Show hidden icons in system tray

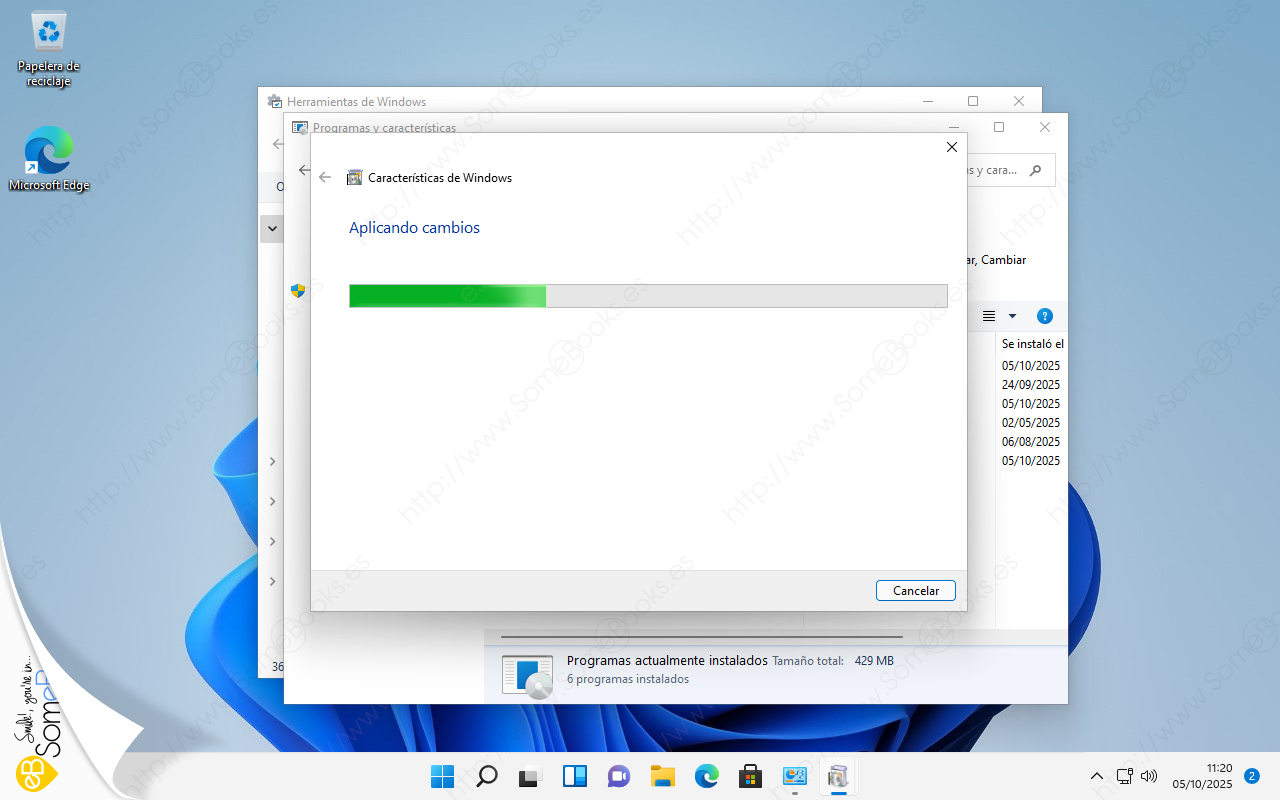1097,776
